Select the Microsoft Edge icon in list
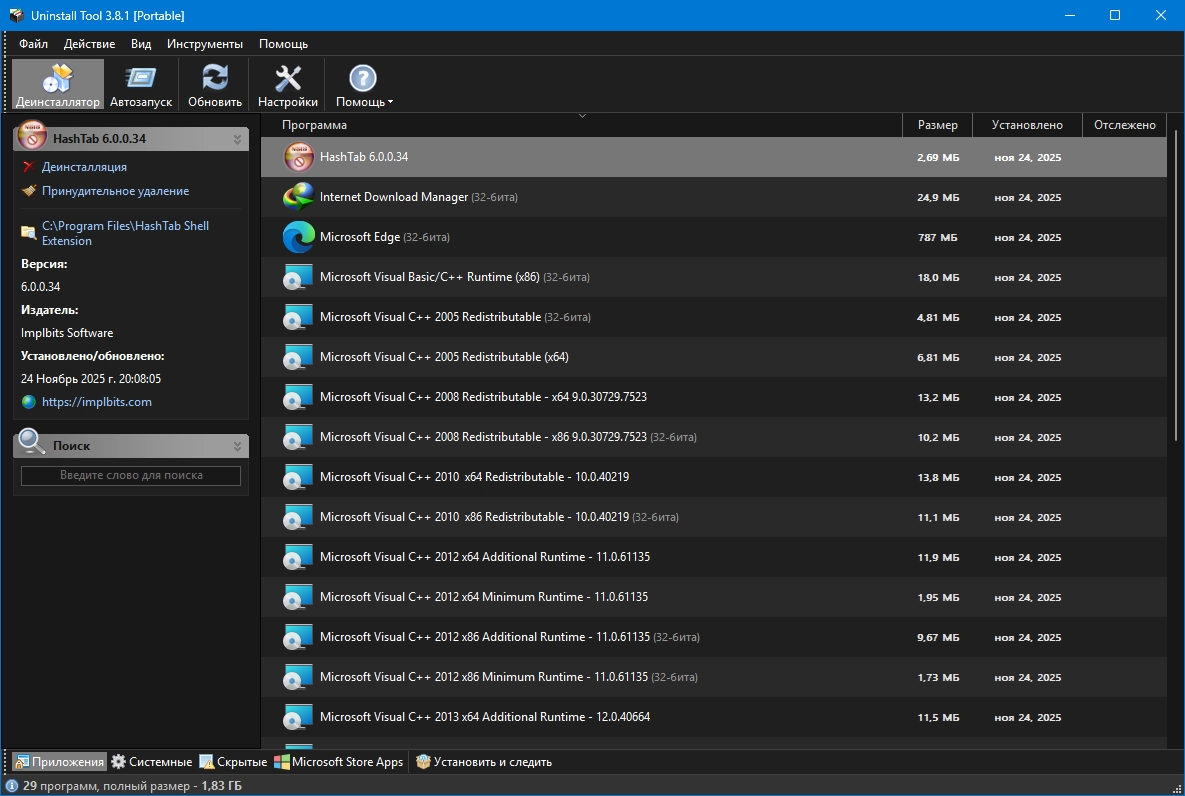1185x796 pixels. (299, 238)
